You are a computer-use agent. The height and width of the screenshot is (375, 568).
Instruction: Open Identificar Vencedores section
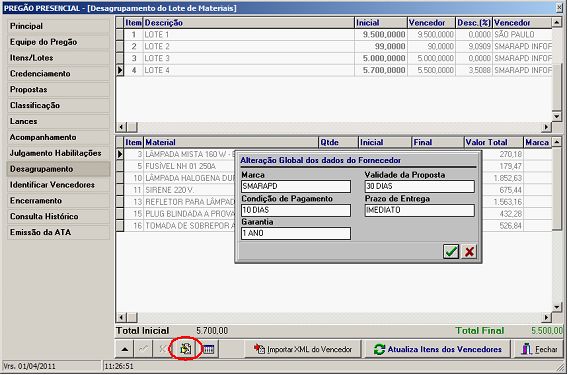click(58, 185)
